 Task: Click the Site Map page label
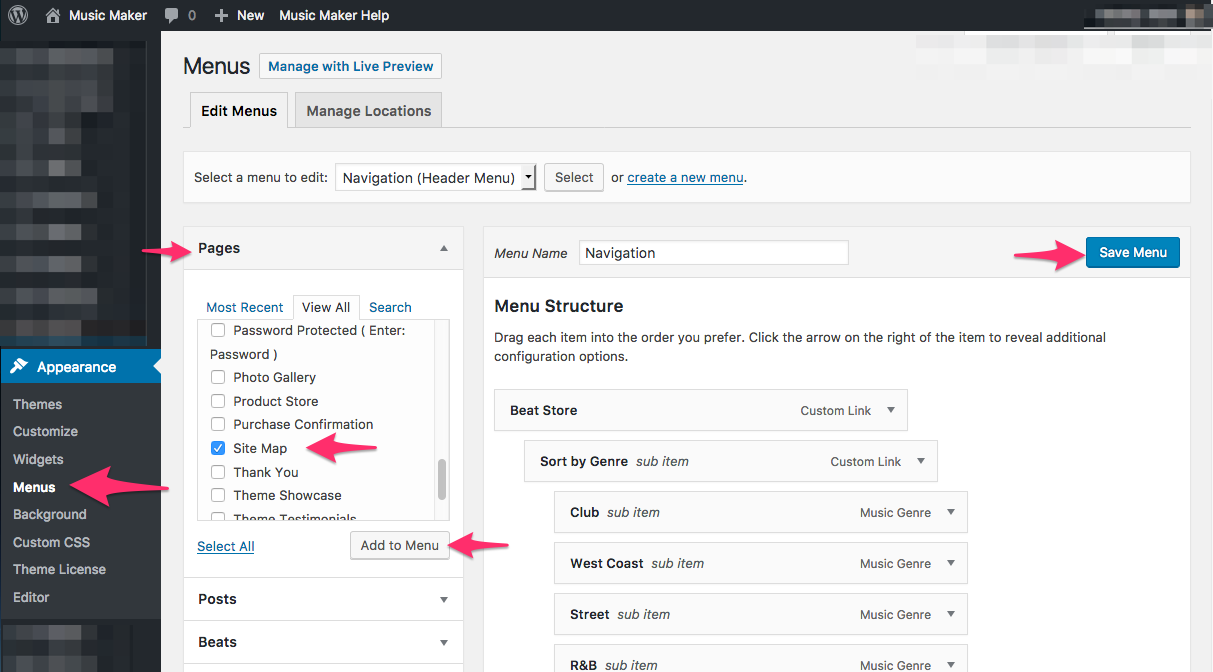coord(260,448)
